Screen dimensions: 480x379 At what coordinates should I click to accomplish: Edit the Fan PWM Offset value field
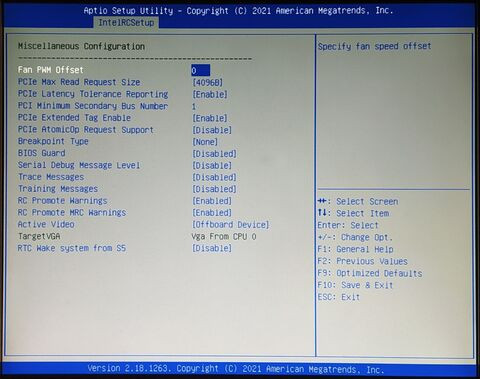[x=201, y=70]
